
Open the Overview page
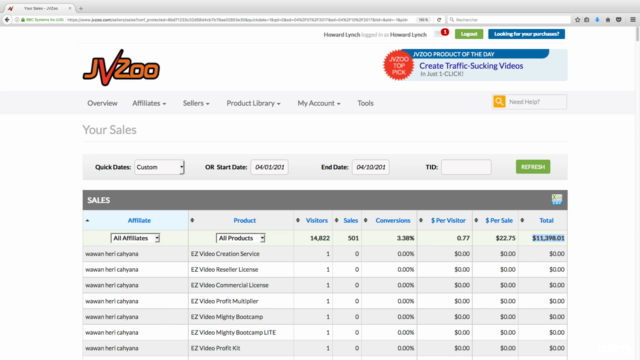pos(102,103)
